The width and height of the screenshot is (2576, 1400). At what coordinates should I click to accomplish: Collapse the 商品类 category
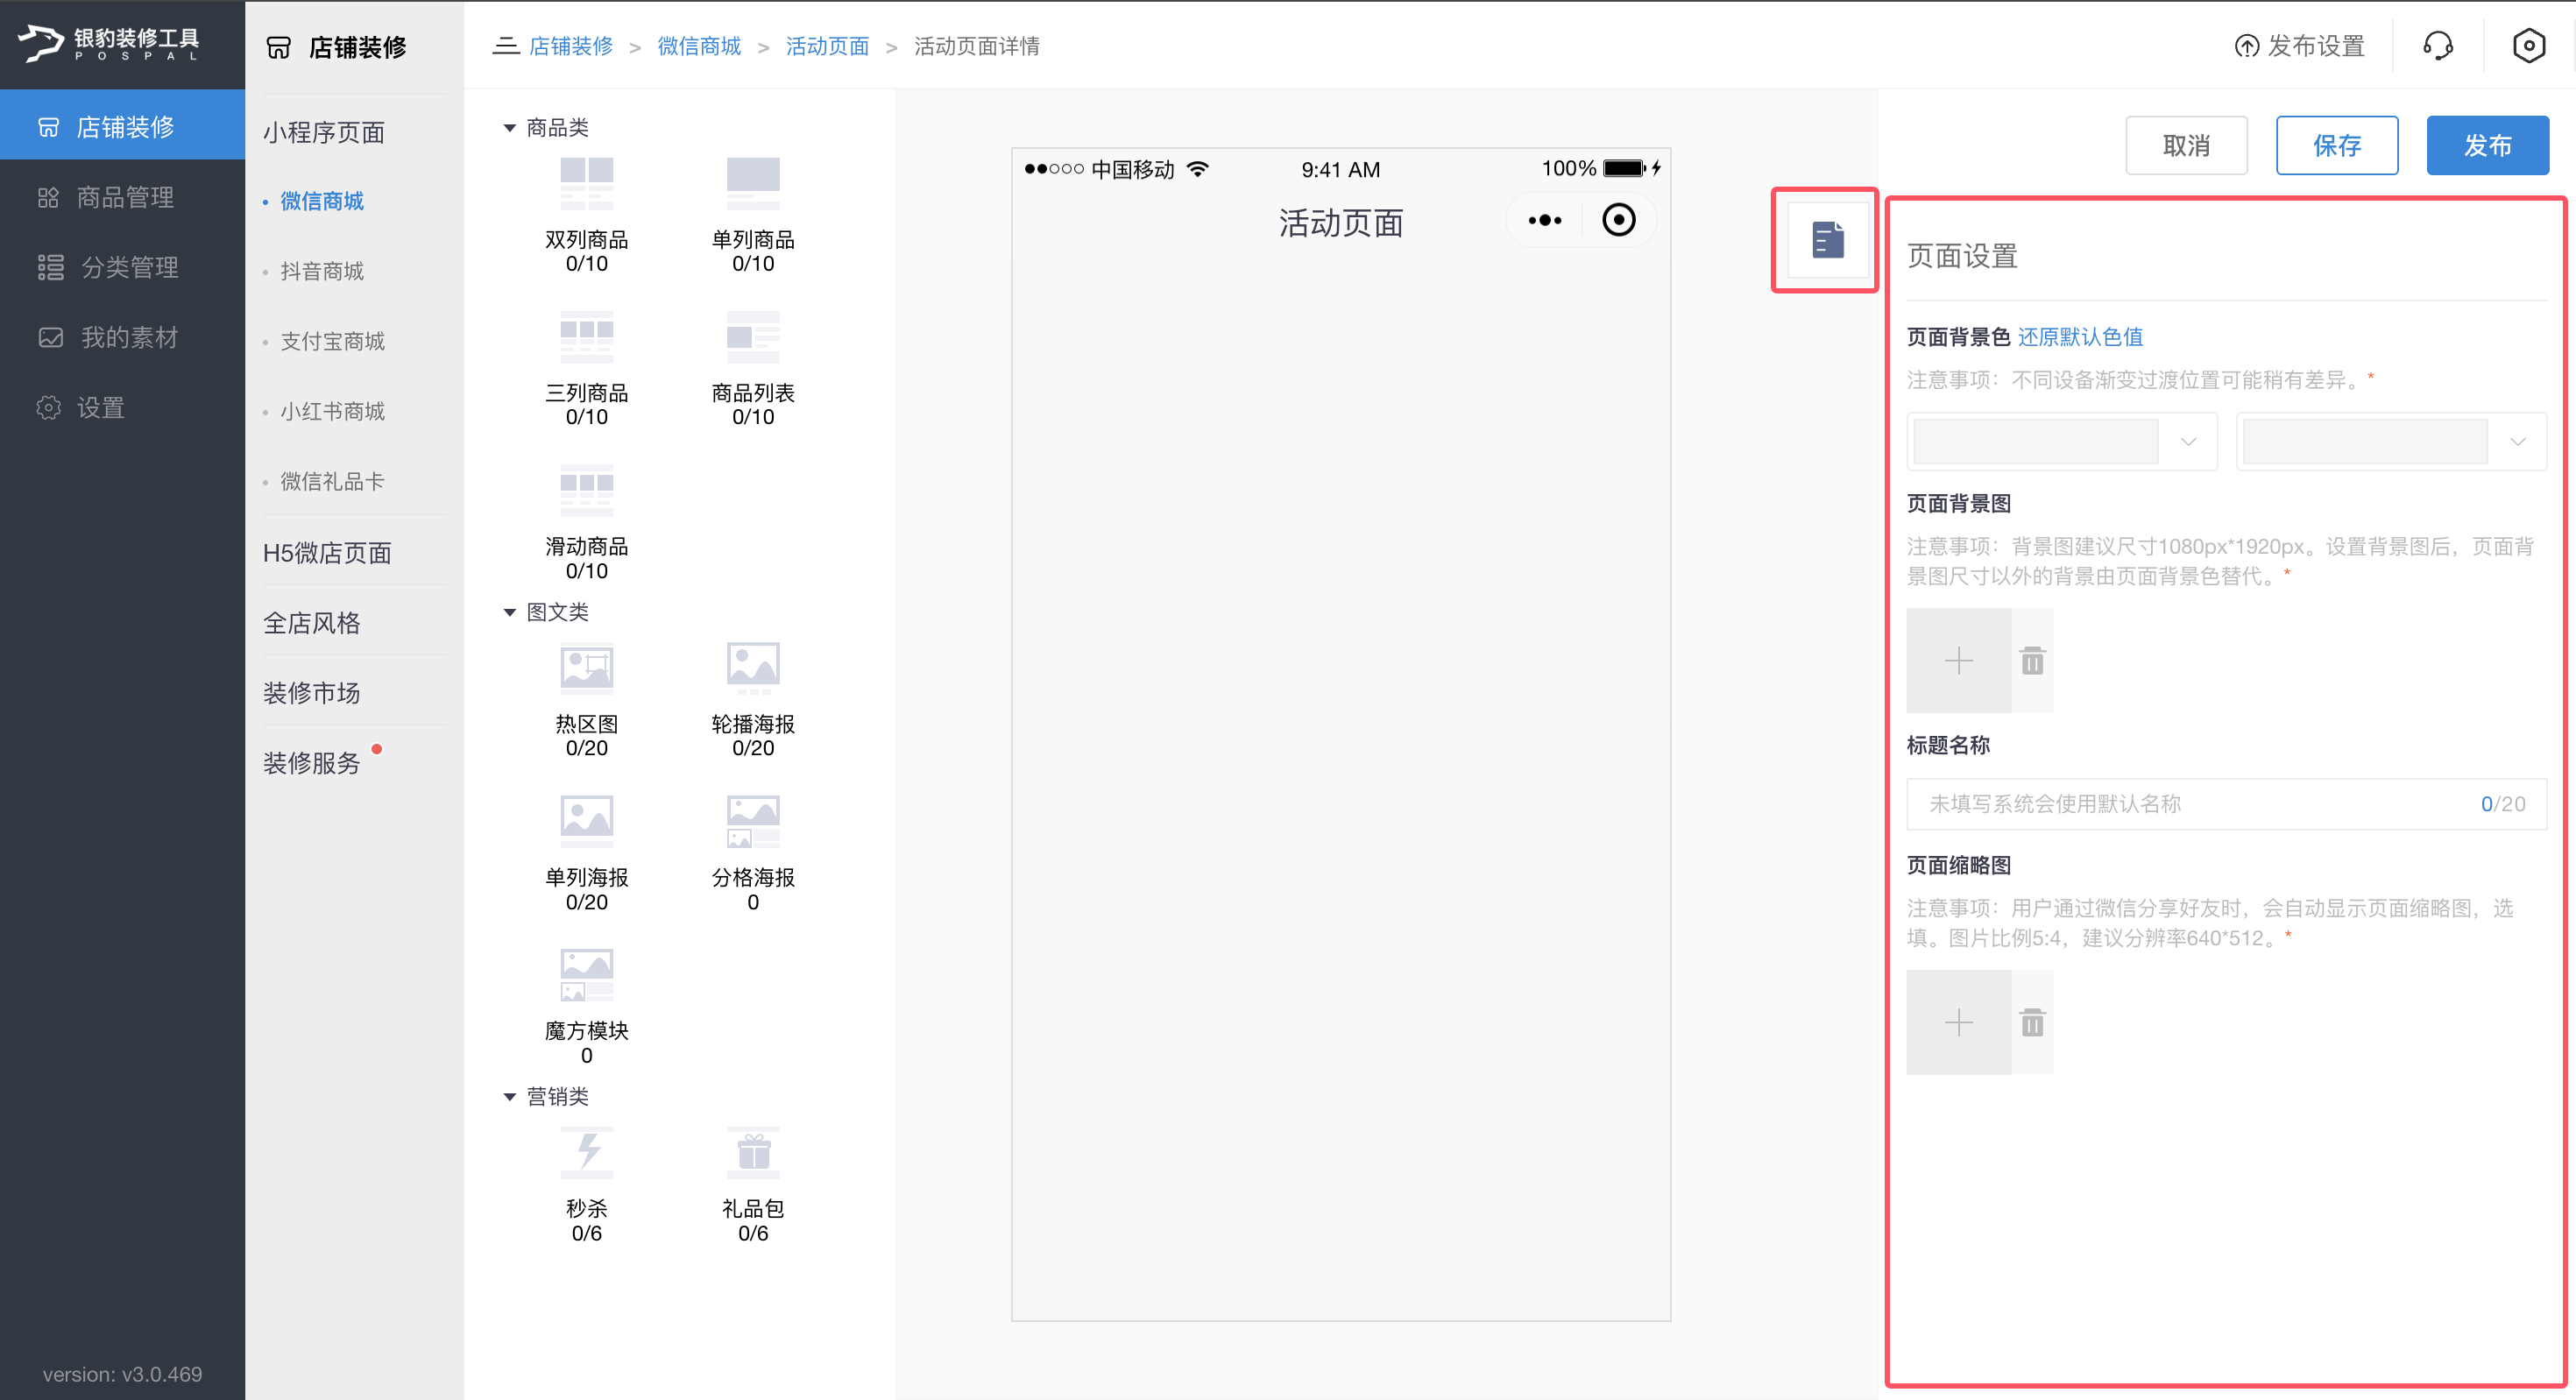[509, 128]
